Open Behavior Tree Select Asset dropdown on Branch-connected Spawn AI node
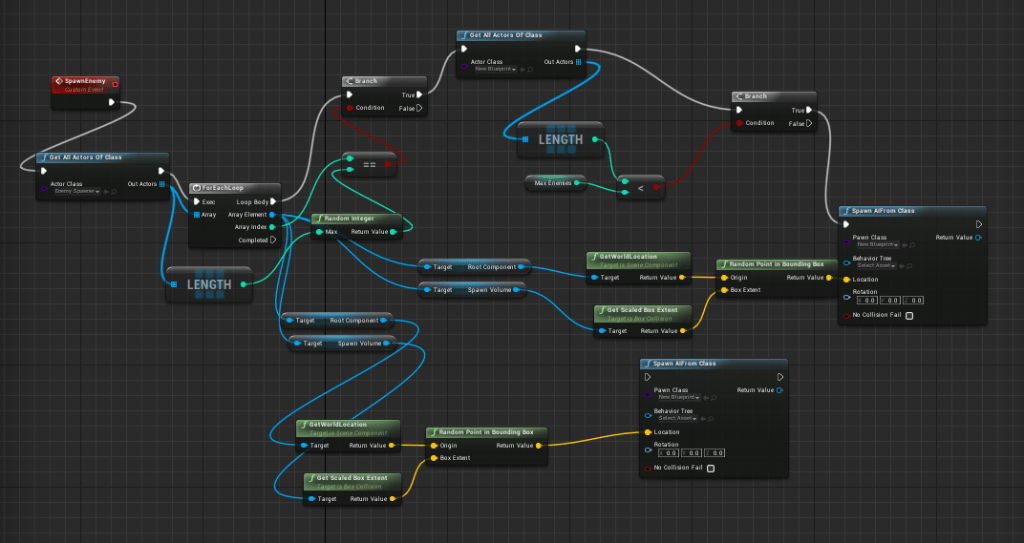This screenshot has width=1024, height=543. pos(875,265)
